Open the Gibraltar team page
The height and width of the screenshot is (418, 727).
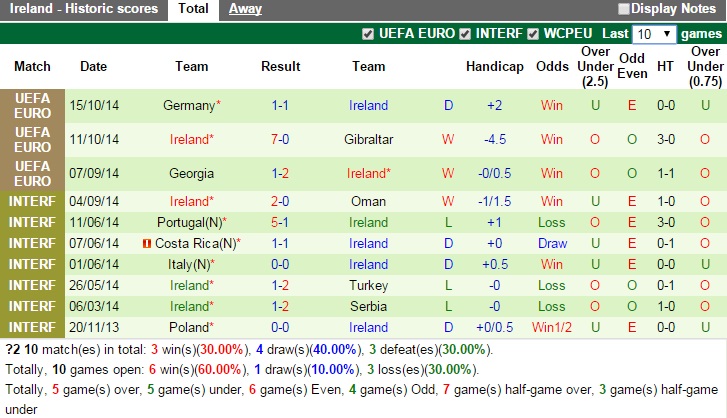point(368,139)
